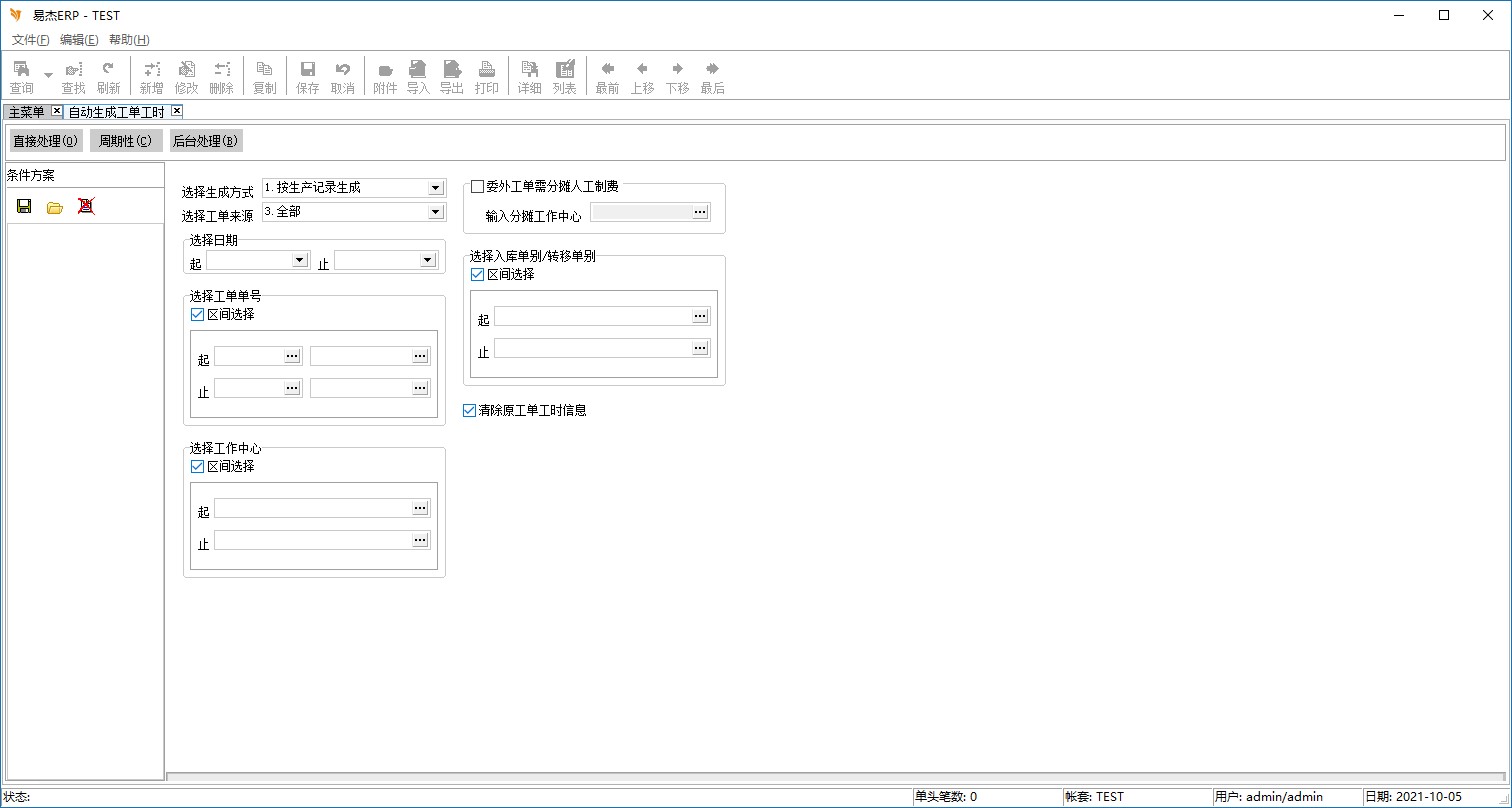Click the 后台处理 button
Image resolution: width=1512 pixels, height=808 pixels.
[x=205, y=141]
